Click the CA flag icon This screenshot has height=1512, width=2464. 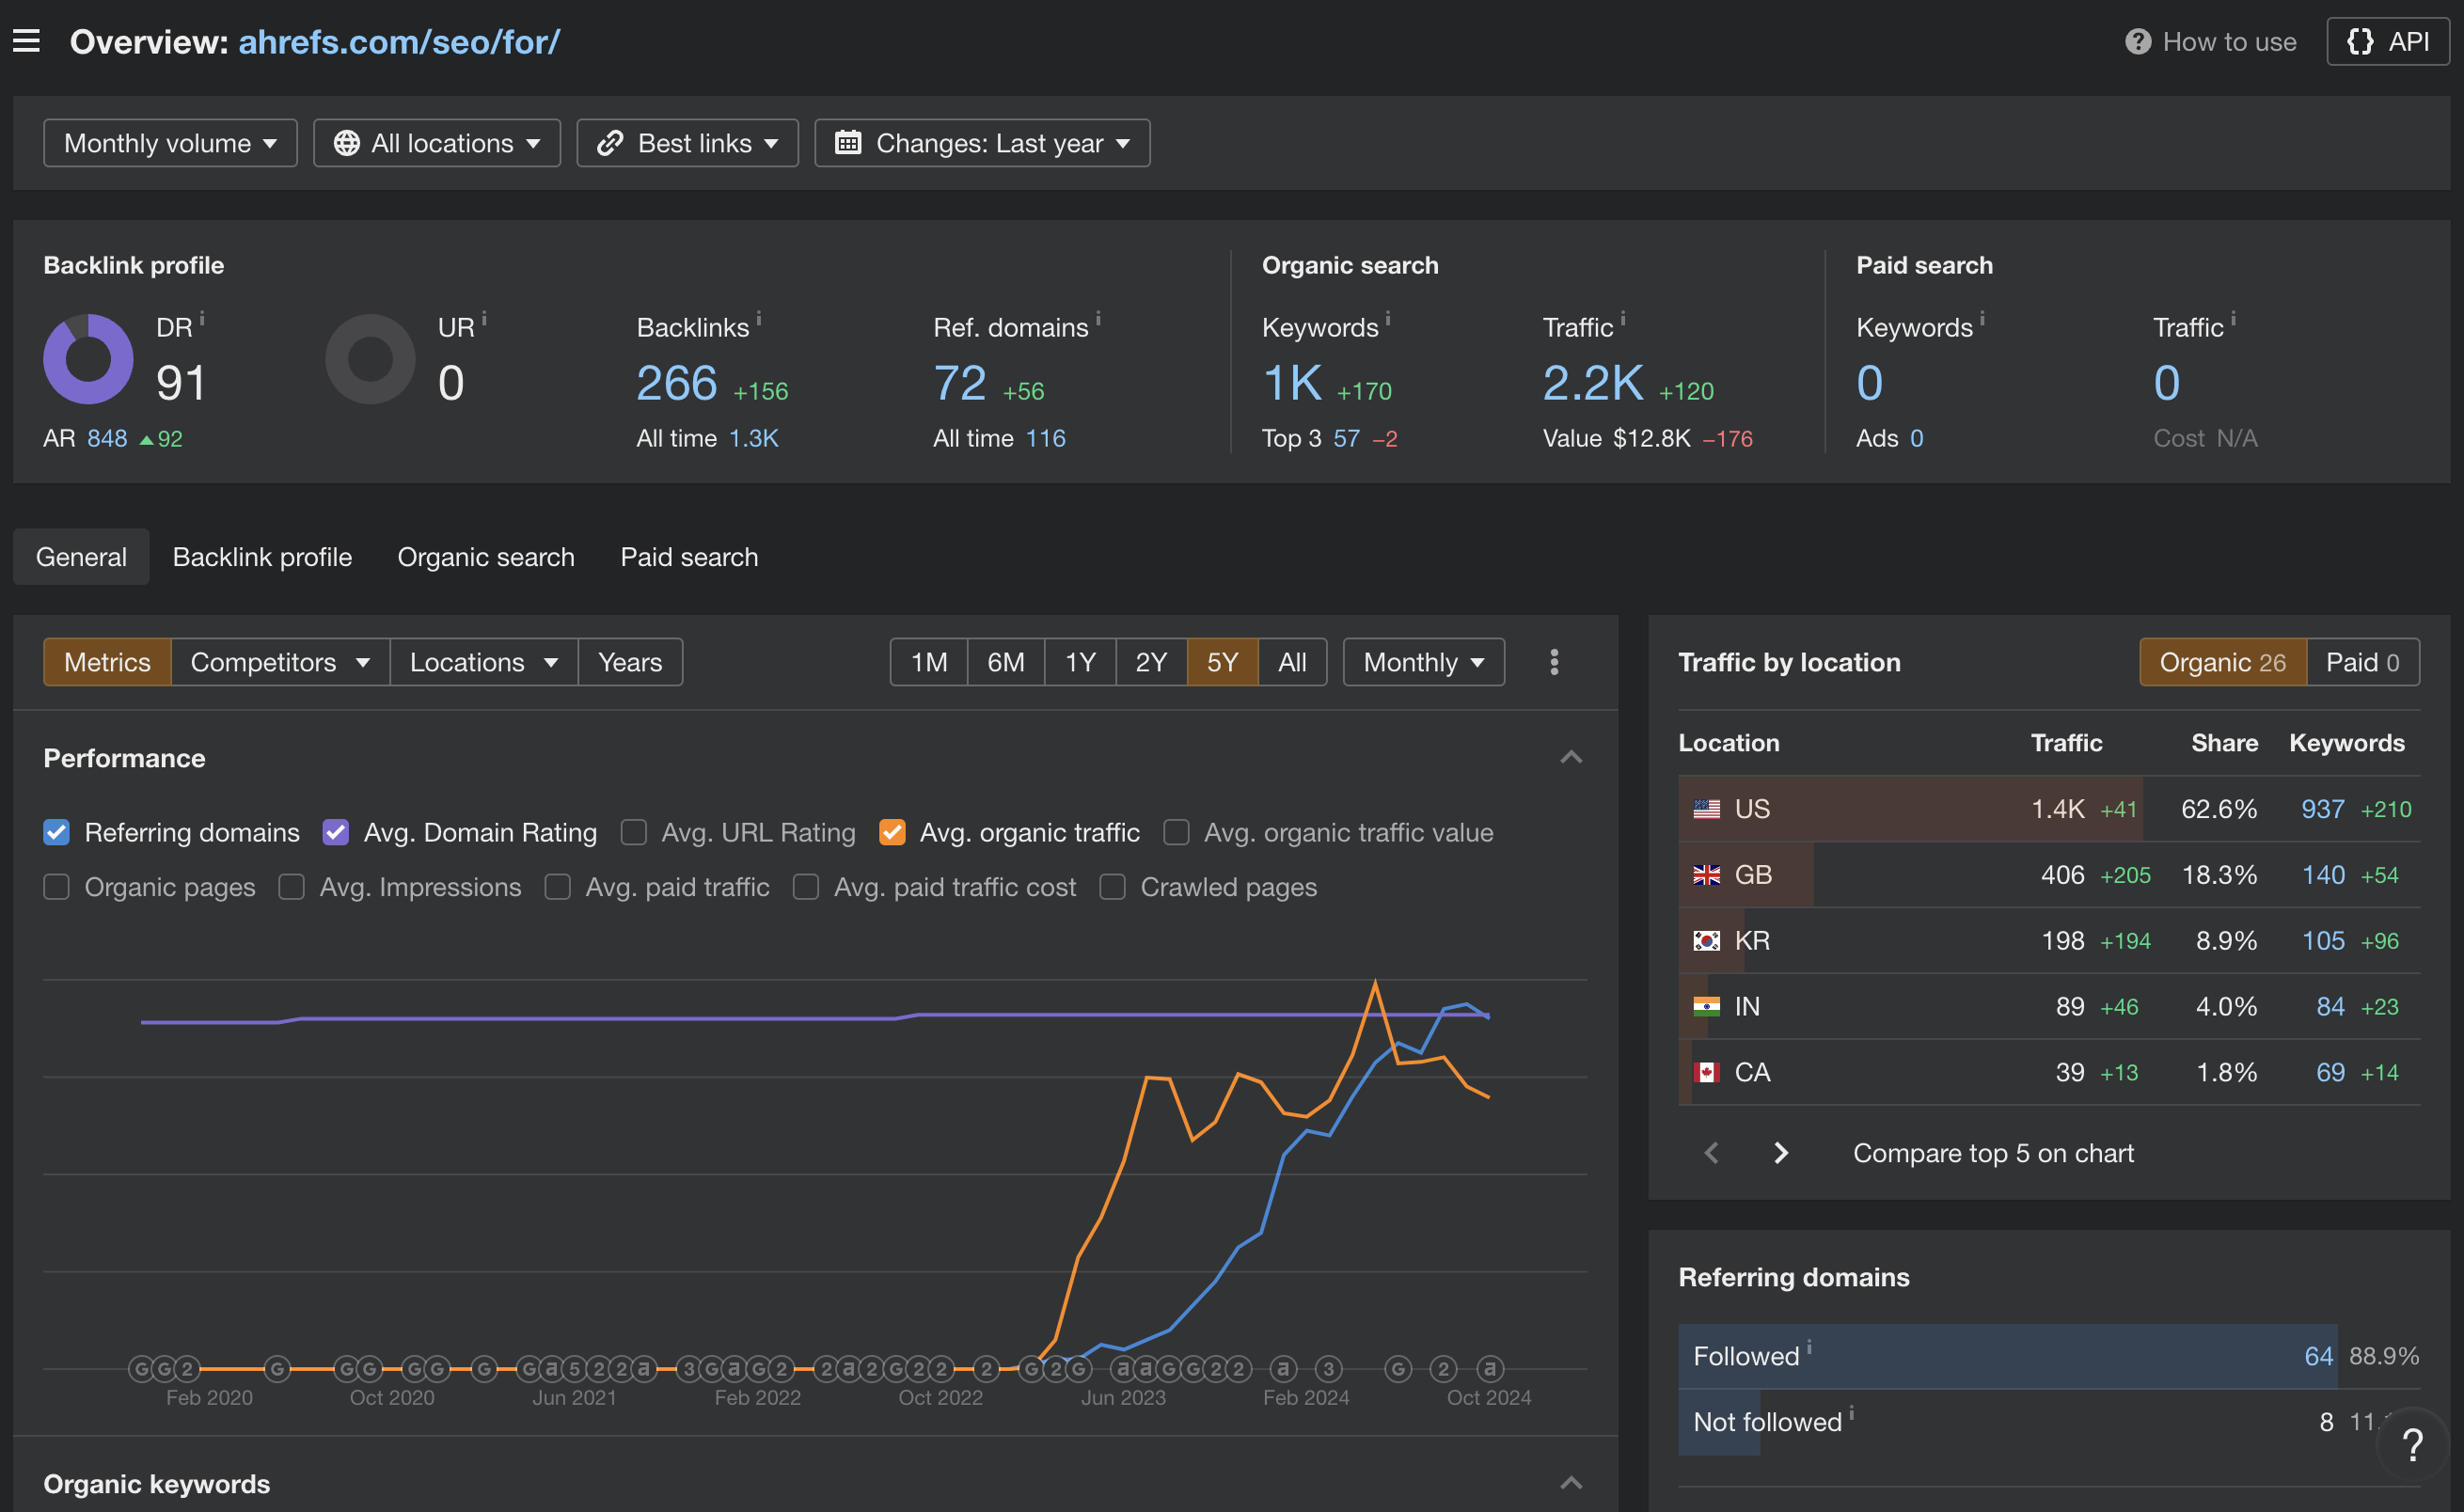(1706, 1072)
